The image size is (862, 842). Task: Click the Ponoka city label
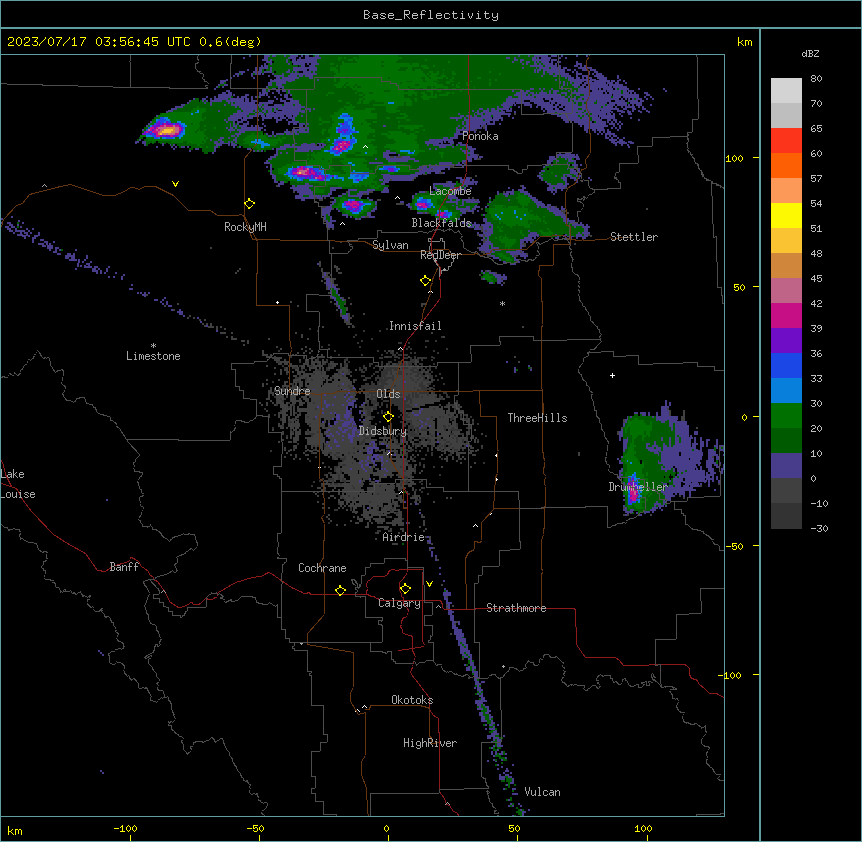coord(480,136)
